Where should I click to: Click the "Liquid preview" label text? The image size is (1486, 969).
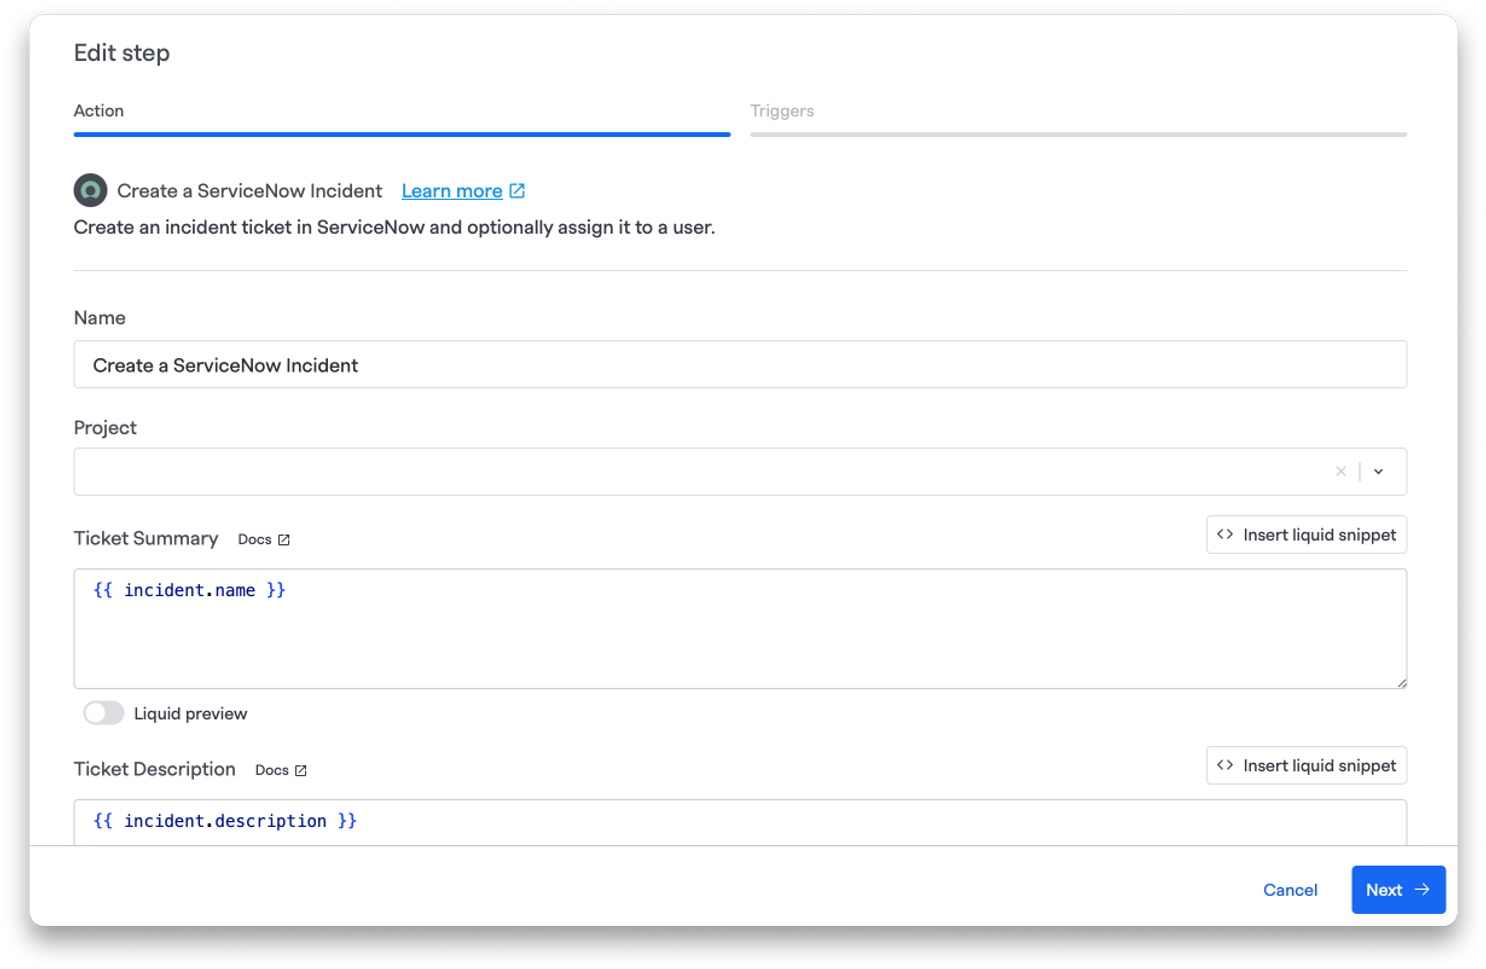[x=190, y=714]
